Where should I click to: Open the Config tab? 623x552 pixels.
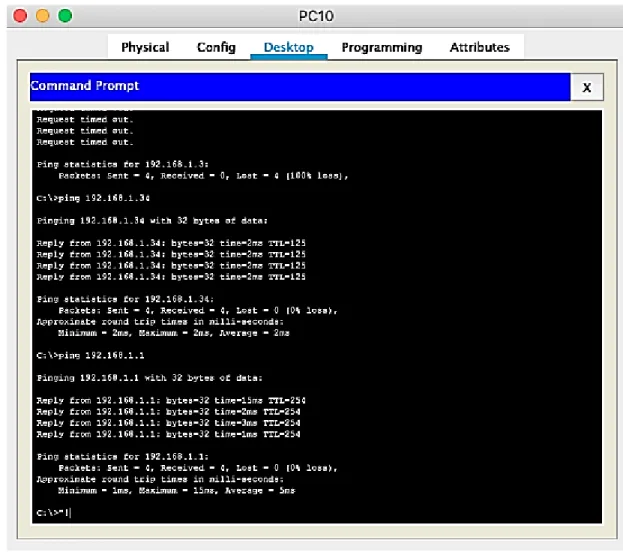click(216, 47)
